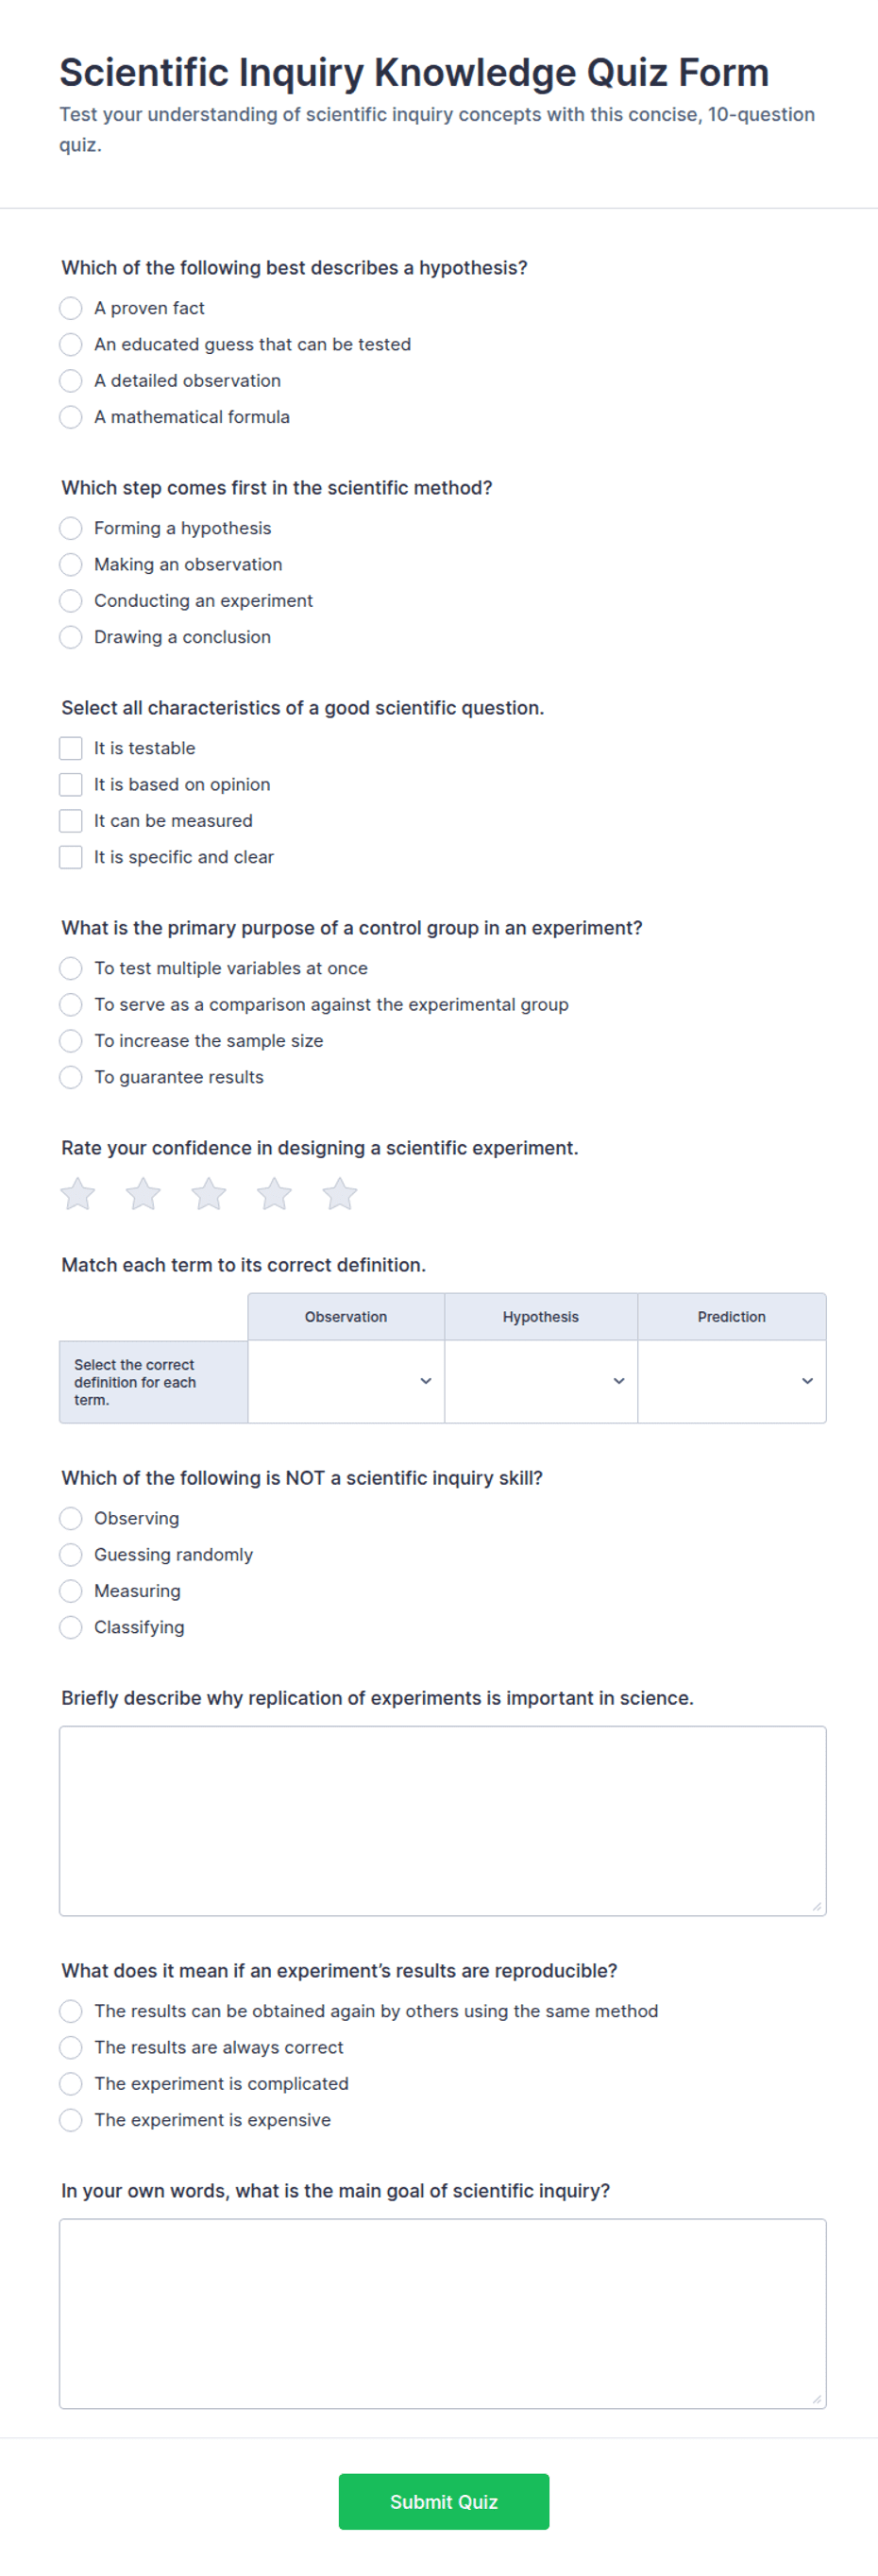Select the second star rating

pos(143,1194)
